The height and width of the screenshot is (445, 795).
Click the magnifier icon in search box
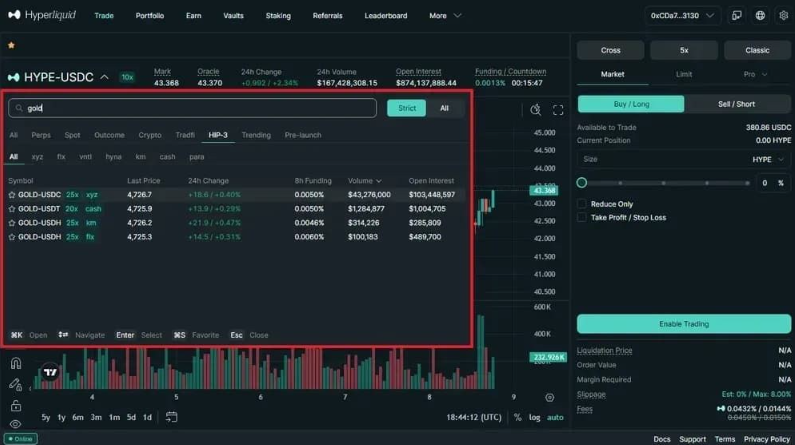19,108
